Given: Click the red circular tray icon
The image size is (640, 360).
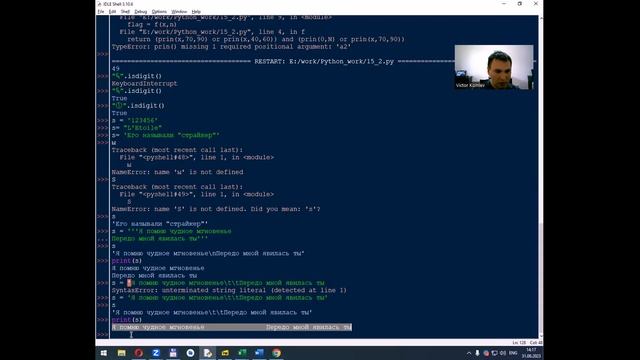Looking at the screenshot, I should click(486, 353).
